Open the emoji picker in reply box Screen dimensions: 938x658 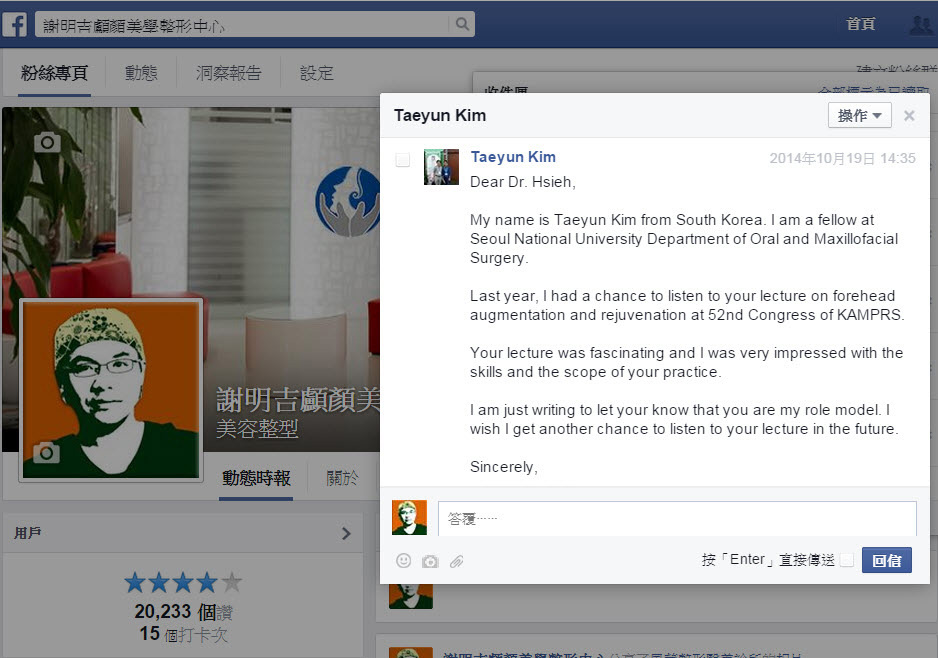[x=404, y=560]
